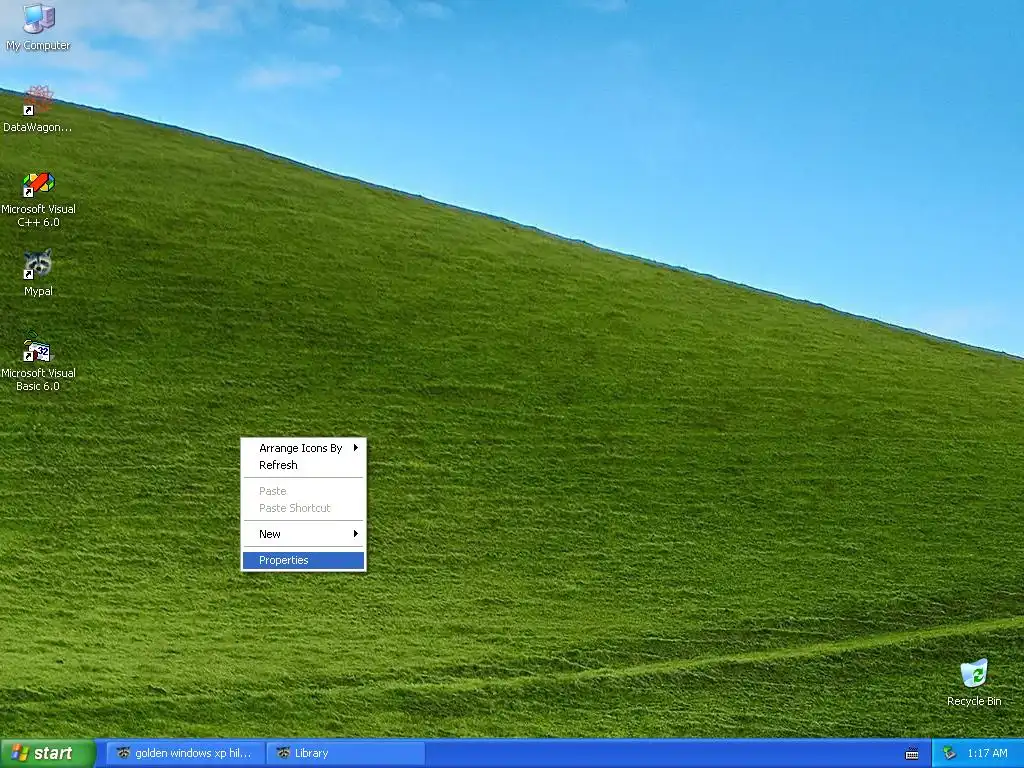Viewport: 1024px width, 768px height.
Task: Select the Recycle Bin icon
Action: tap(974, 682)
